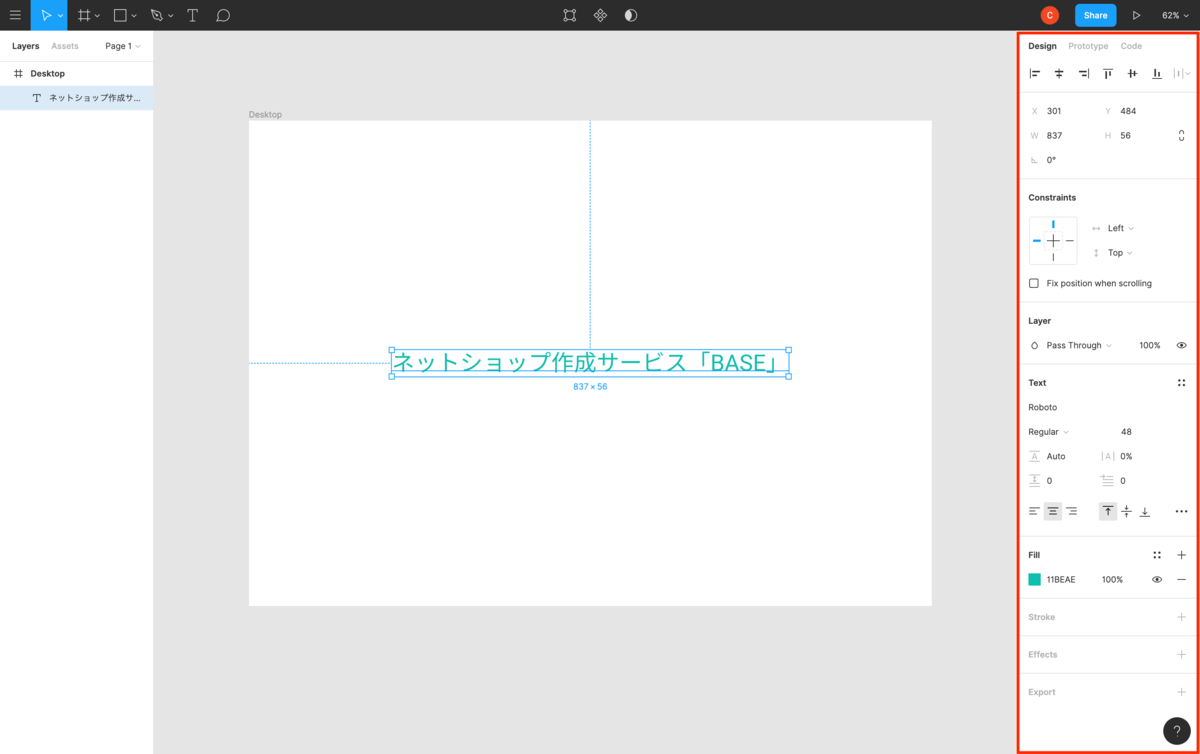Select the ネットショップ text layer

(77, 98)
